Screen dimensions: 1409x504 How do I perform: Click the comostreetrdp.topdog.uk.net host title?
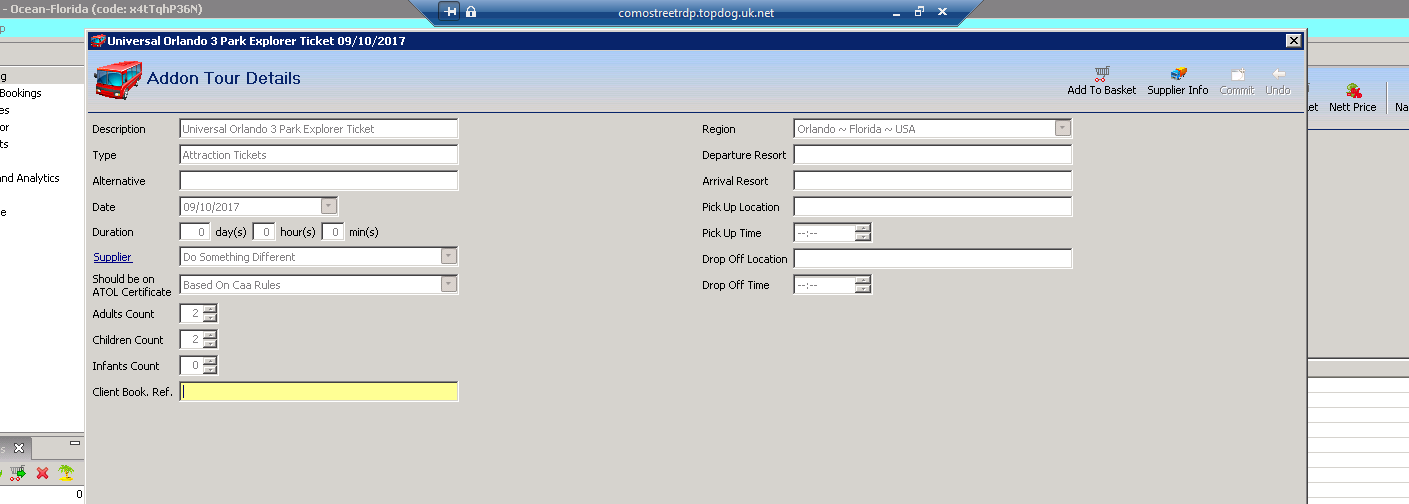[x=696, y=13]
